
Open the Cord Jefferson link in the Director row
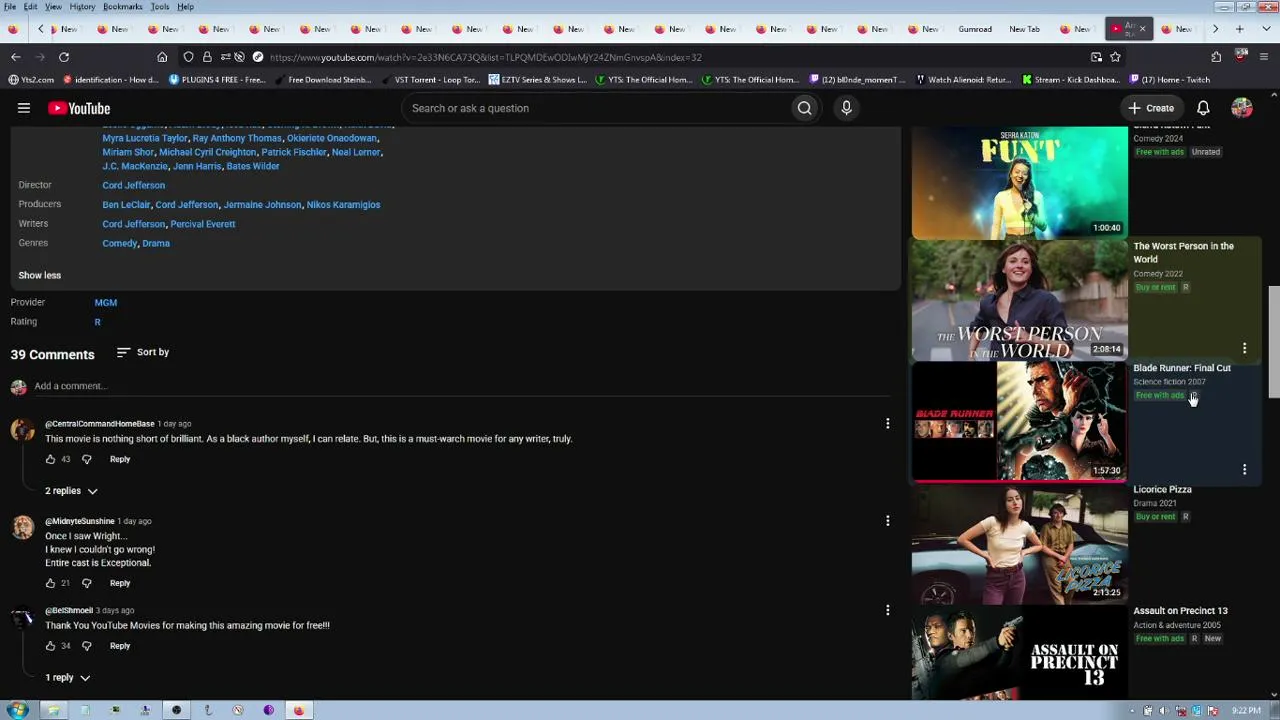click(133, 185)
